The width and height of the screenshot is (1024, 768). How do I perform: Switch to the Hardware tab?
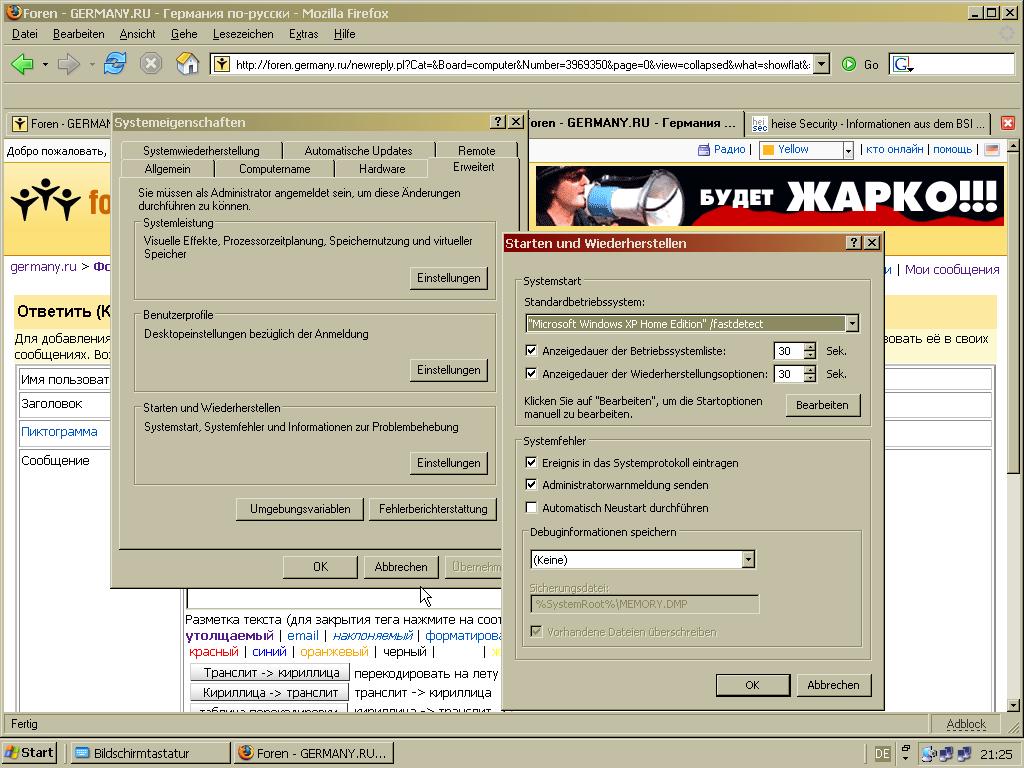tap(382, 169)
